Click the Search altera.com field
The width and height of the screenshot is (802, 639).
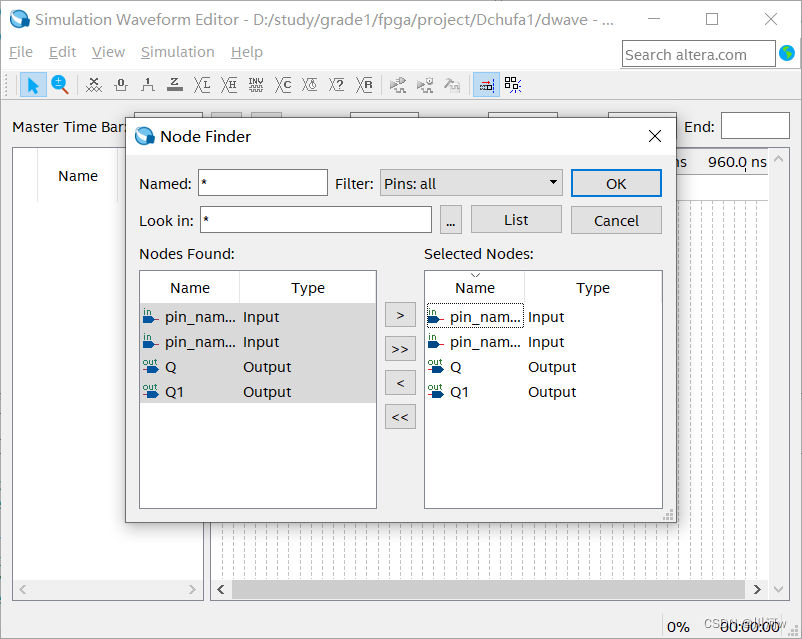click(x=699, y=54)
